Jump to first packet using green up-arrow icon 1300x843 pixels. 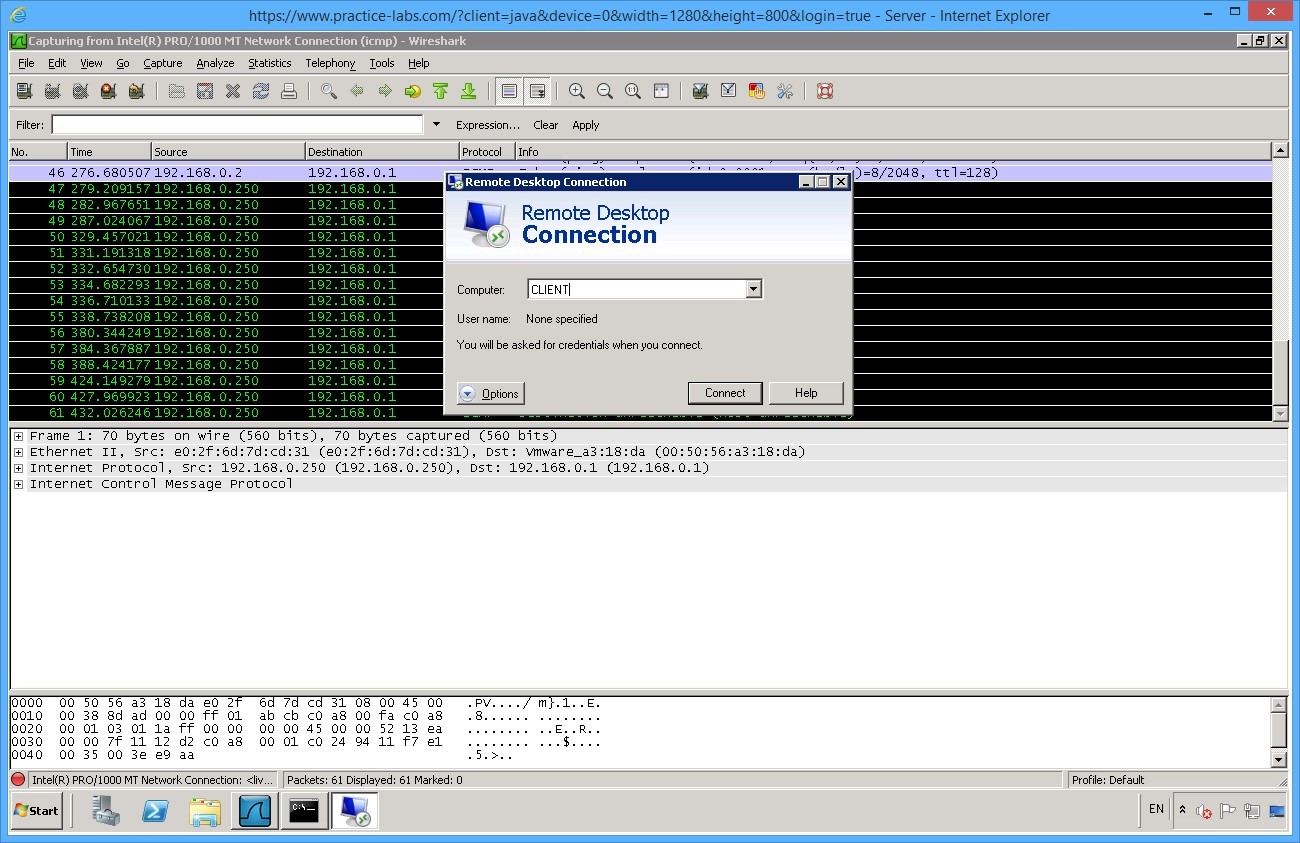click(x=440, y=91)
